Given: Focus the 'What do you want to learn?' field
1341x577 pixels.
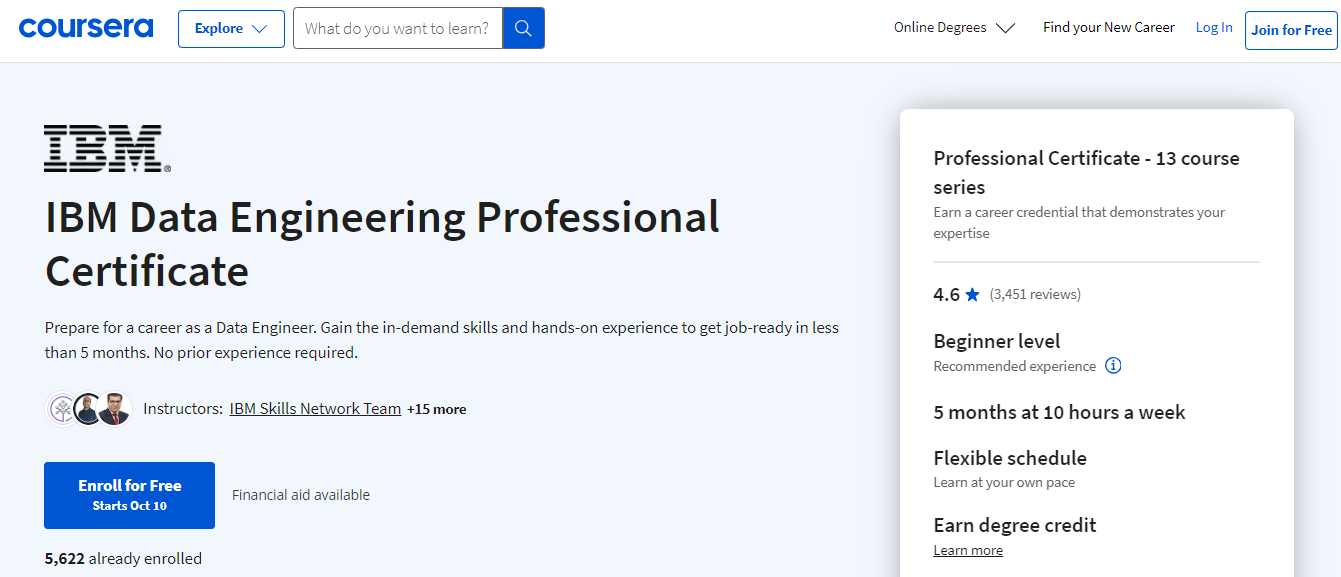Looking at the screenshot, I should pyautogui.click(x=398, y=29).
